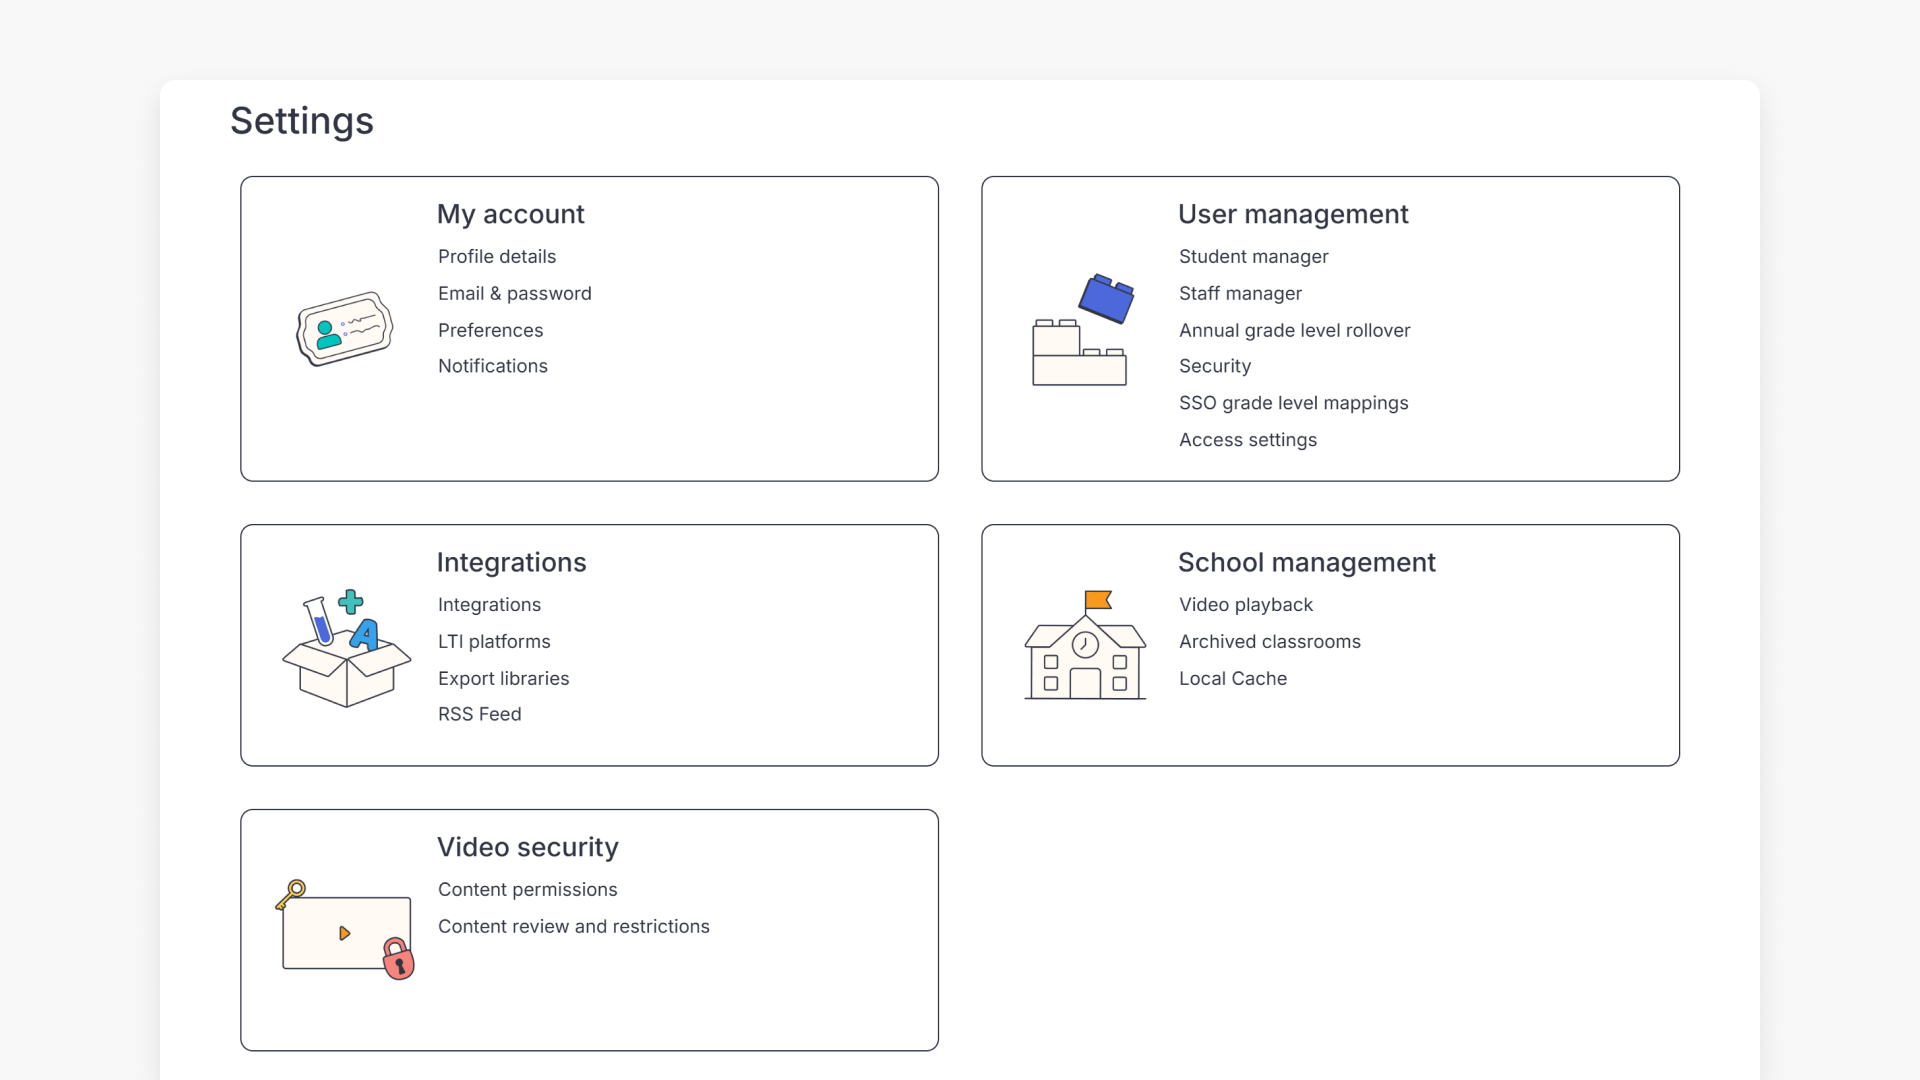The height and width of the screenshot is (1080, 1920).
Task: Select Preferences under My account
Action: (x=490, y=330)
